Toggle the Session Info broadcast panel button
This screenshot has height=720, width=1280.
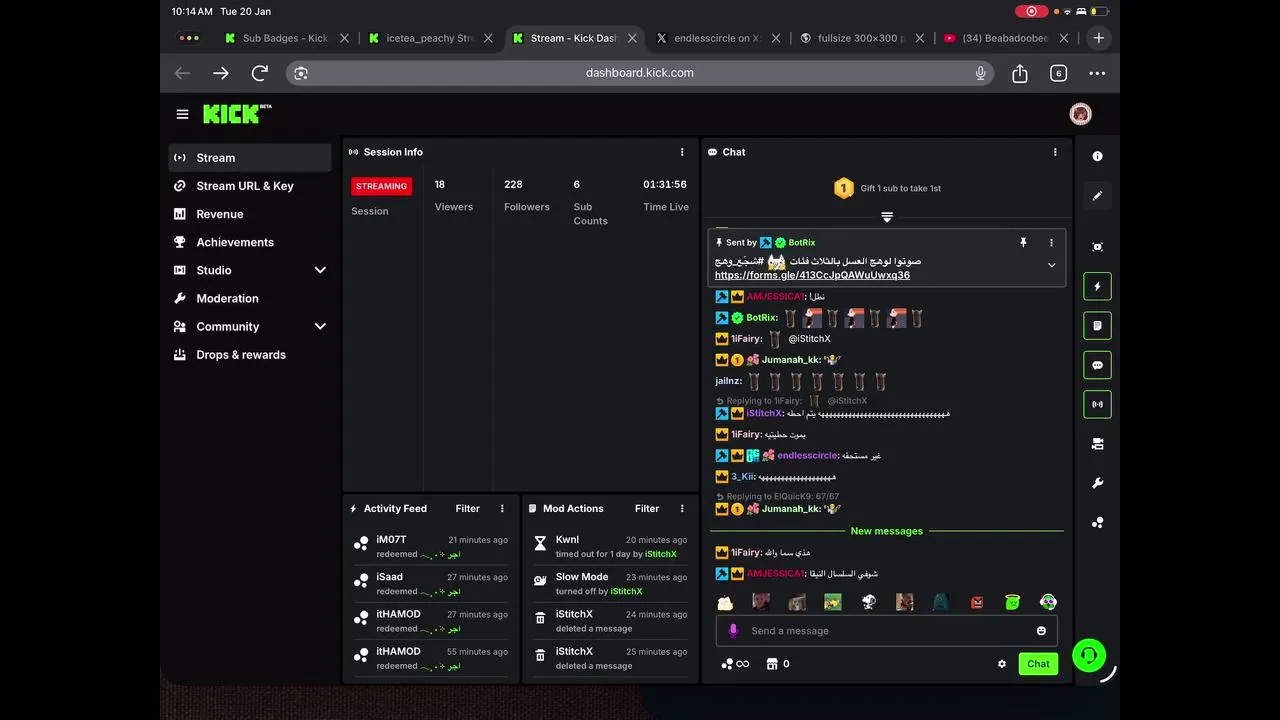(1097, 404)
